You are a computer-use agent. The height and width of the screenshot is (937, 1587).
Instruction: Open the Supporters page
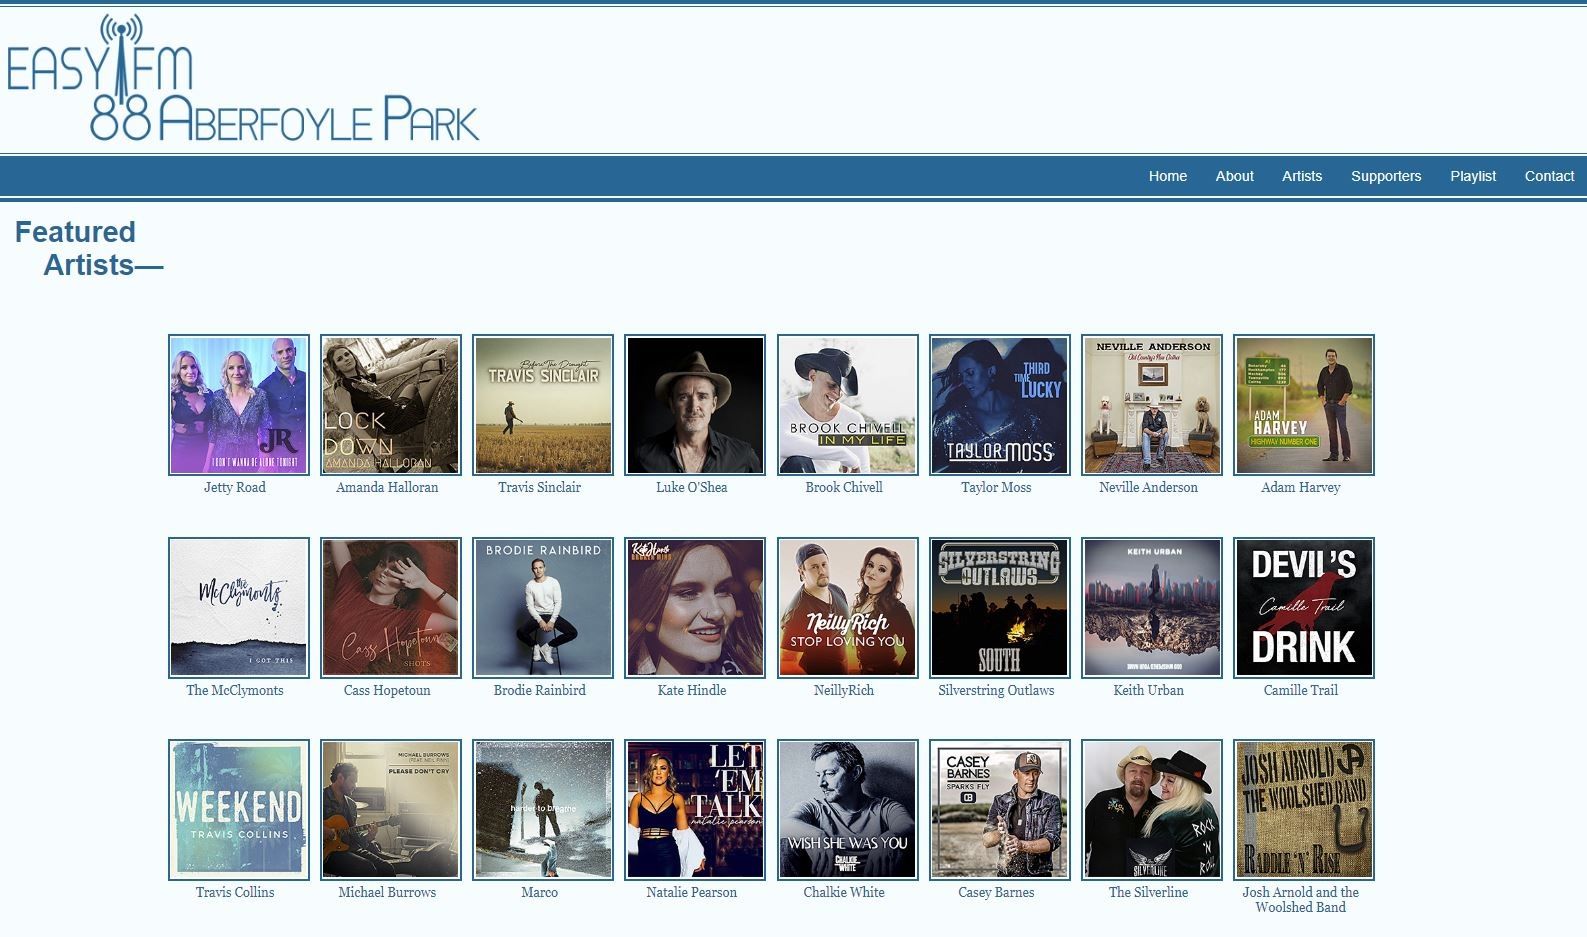[1386, 176]
